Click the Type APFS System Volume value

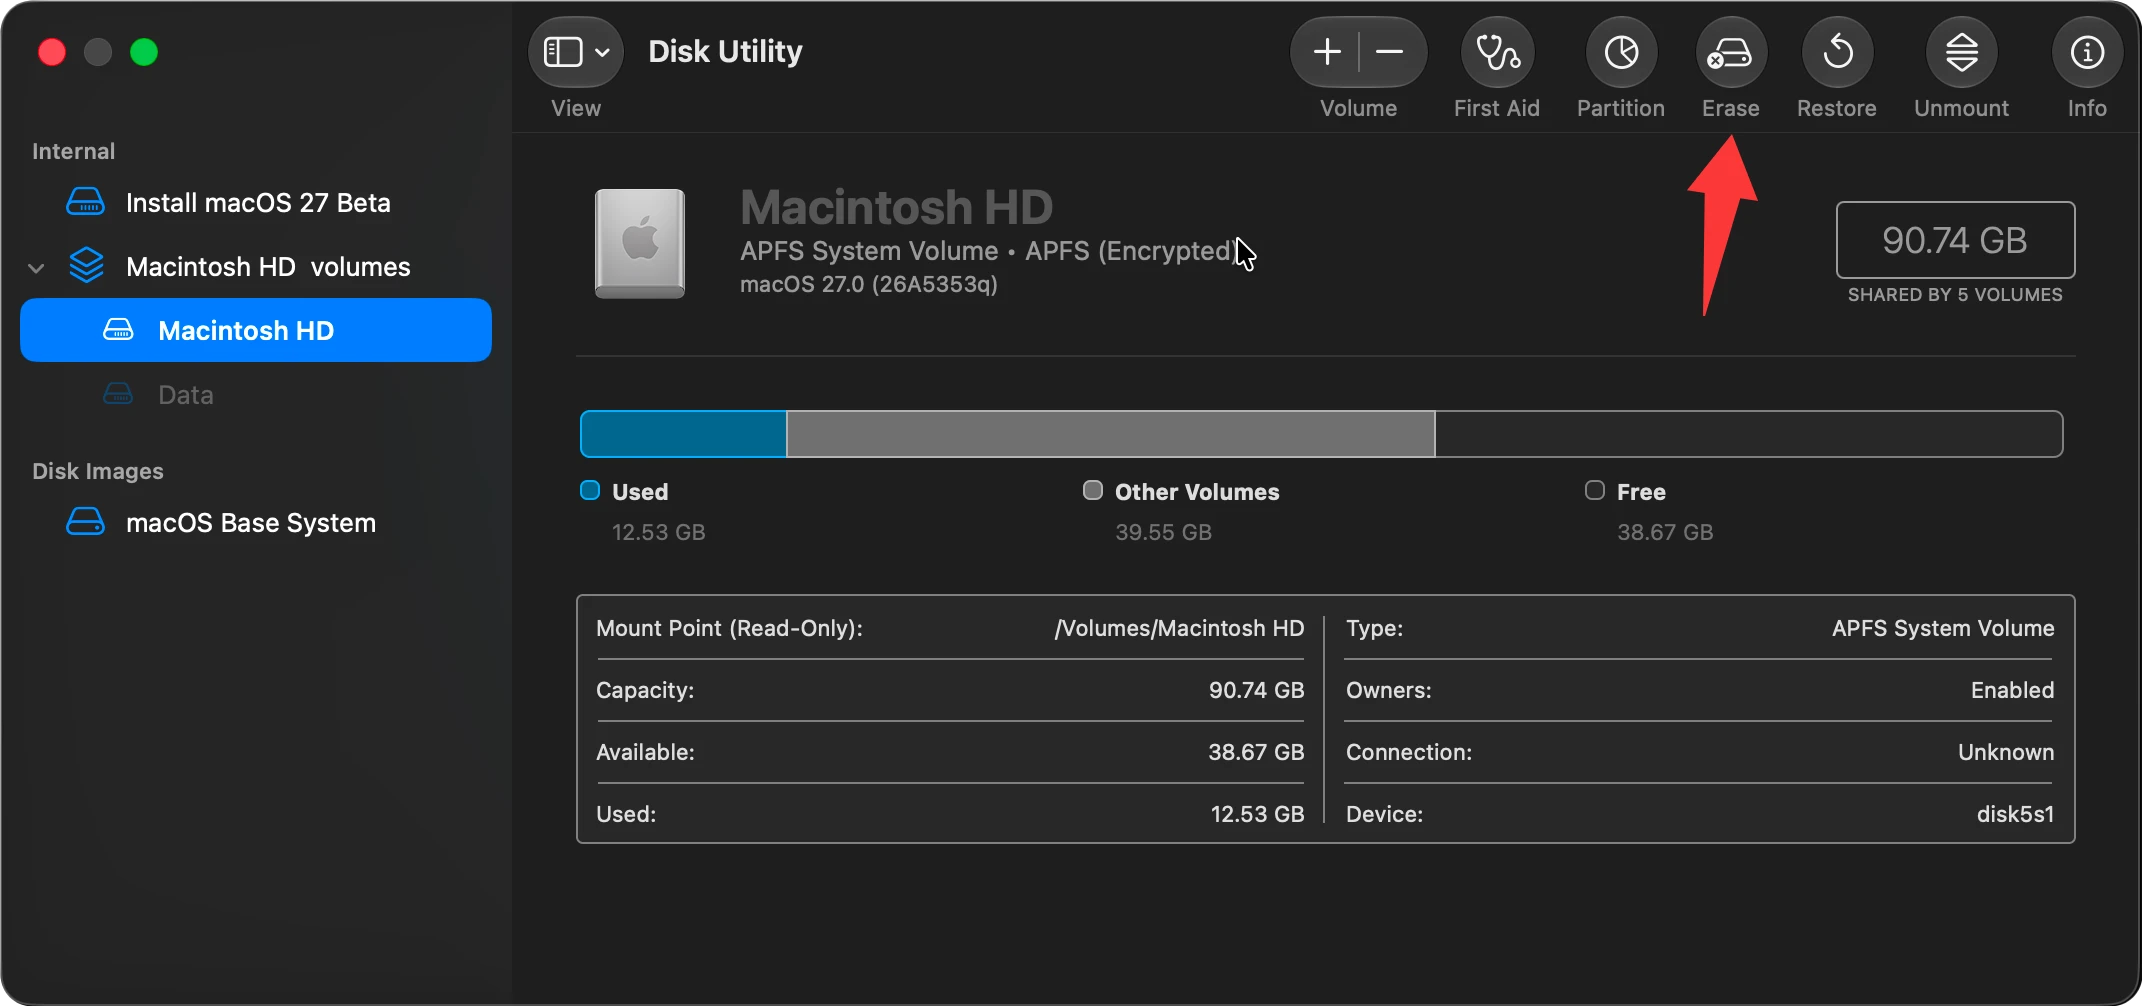tap(1943, 628)
